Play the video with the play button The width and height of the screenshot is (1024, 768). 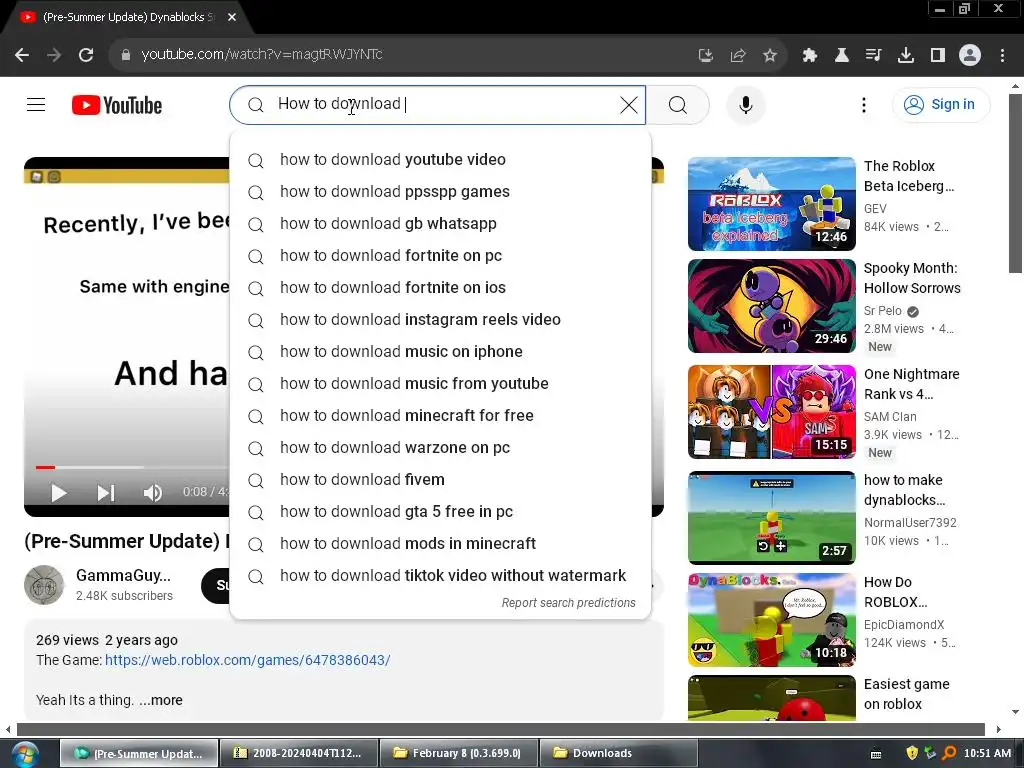pyautogui.click(x=58, y=492)
